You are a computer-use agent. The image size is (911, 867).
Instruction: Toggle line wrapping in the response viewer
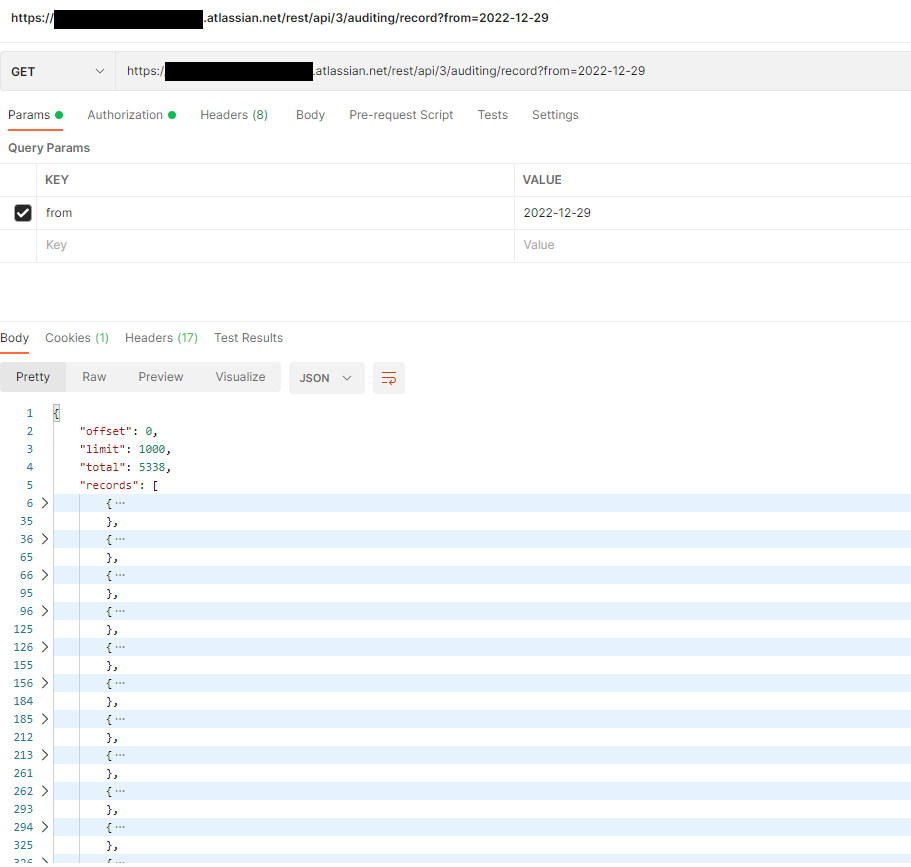[389, 378]
